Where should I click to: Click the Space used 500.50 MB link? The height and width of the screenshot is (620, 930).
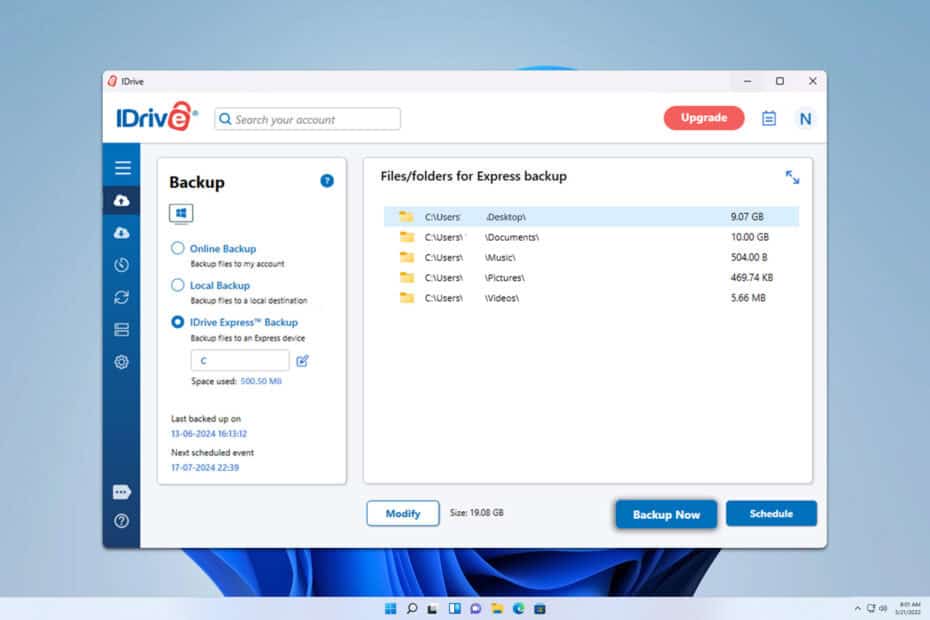point(261,381)
